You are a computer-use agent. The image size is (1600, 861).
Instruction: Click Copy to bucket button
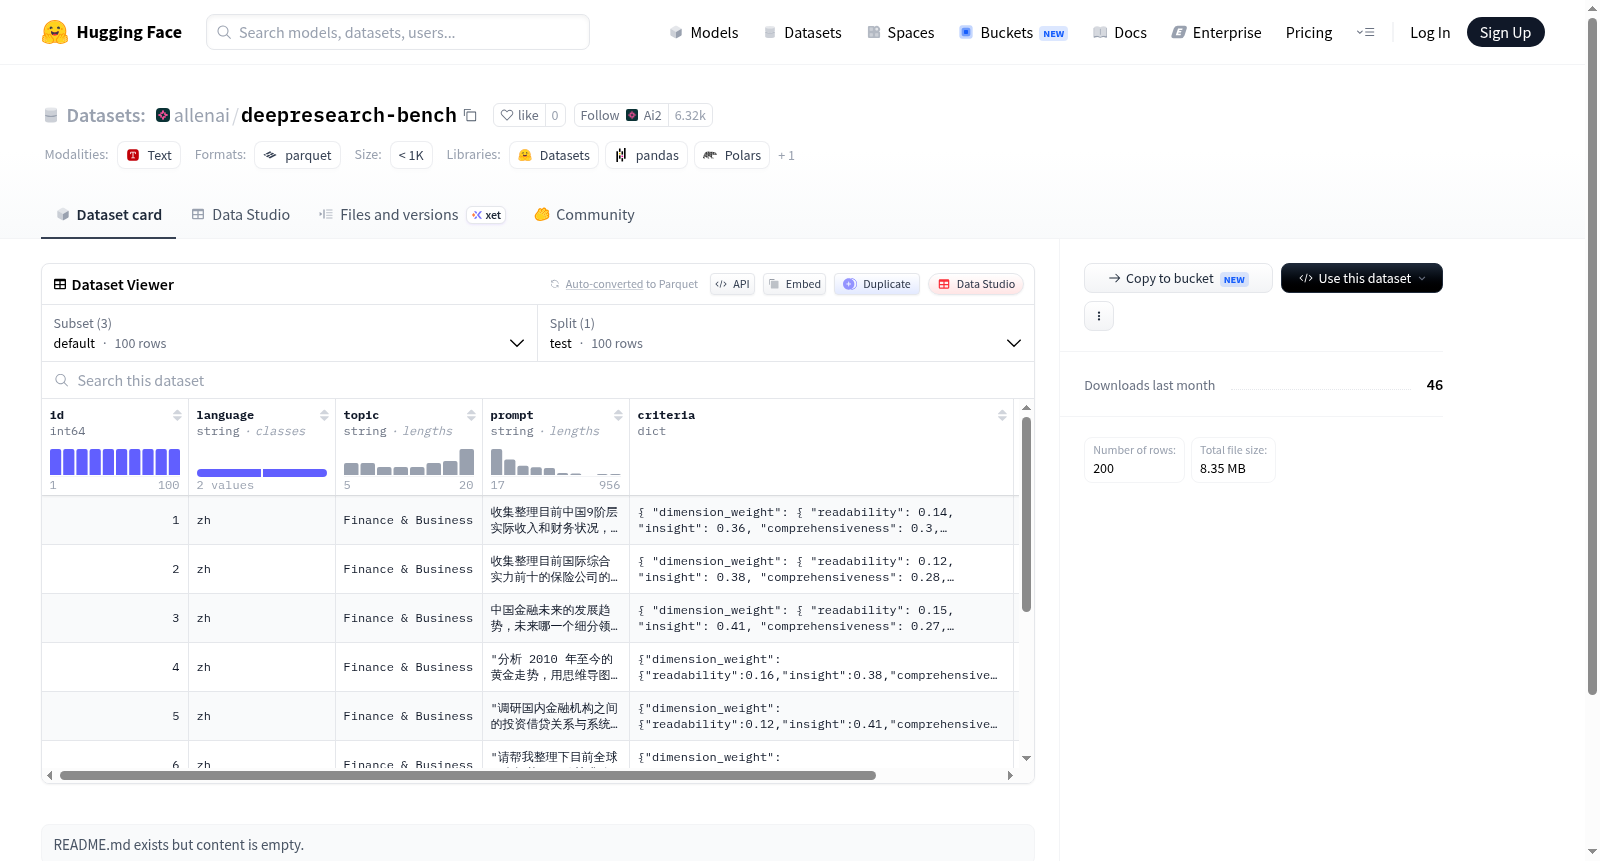[1178, 278]
